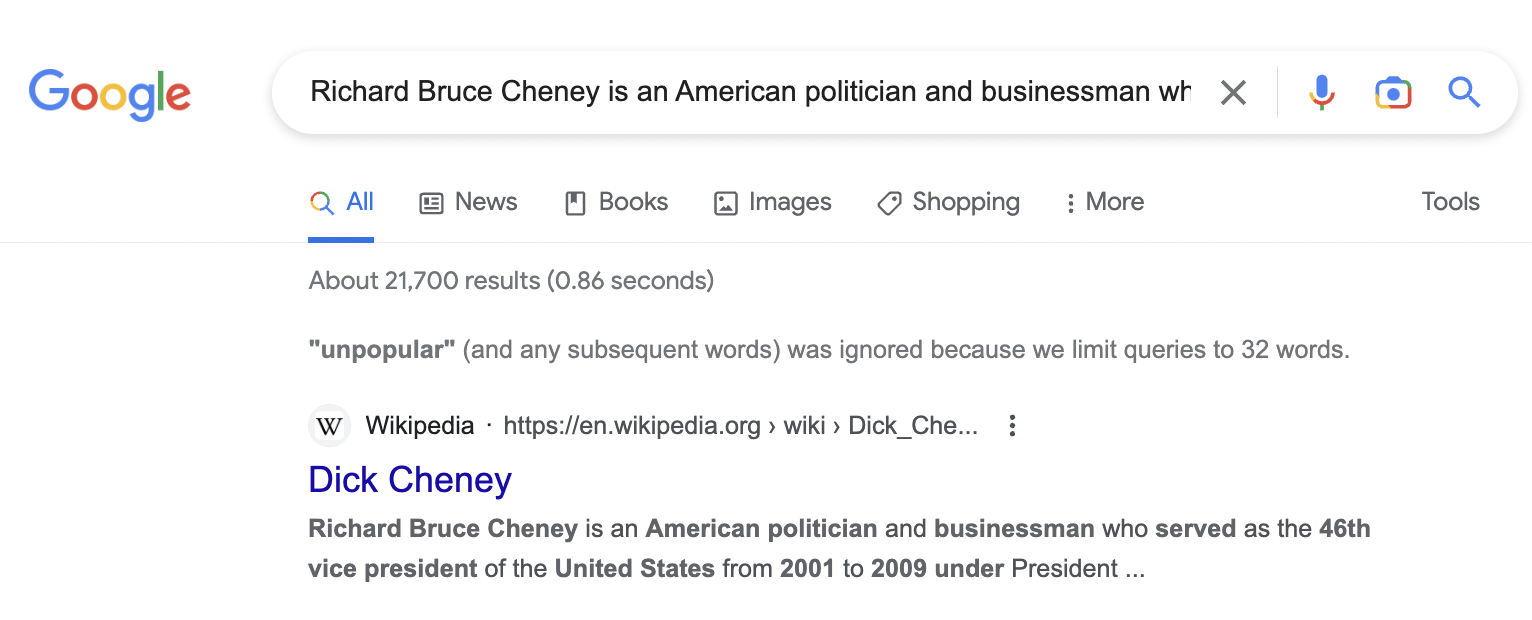Viewport: 1532px width, 620px height.
Task: Clear the search query with the X
Action: coord(1233,92)
